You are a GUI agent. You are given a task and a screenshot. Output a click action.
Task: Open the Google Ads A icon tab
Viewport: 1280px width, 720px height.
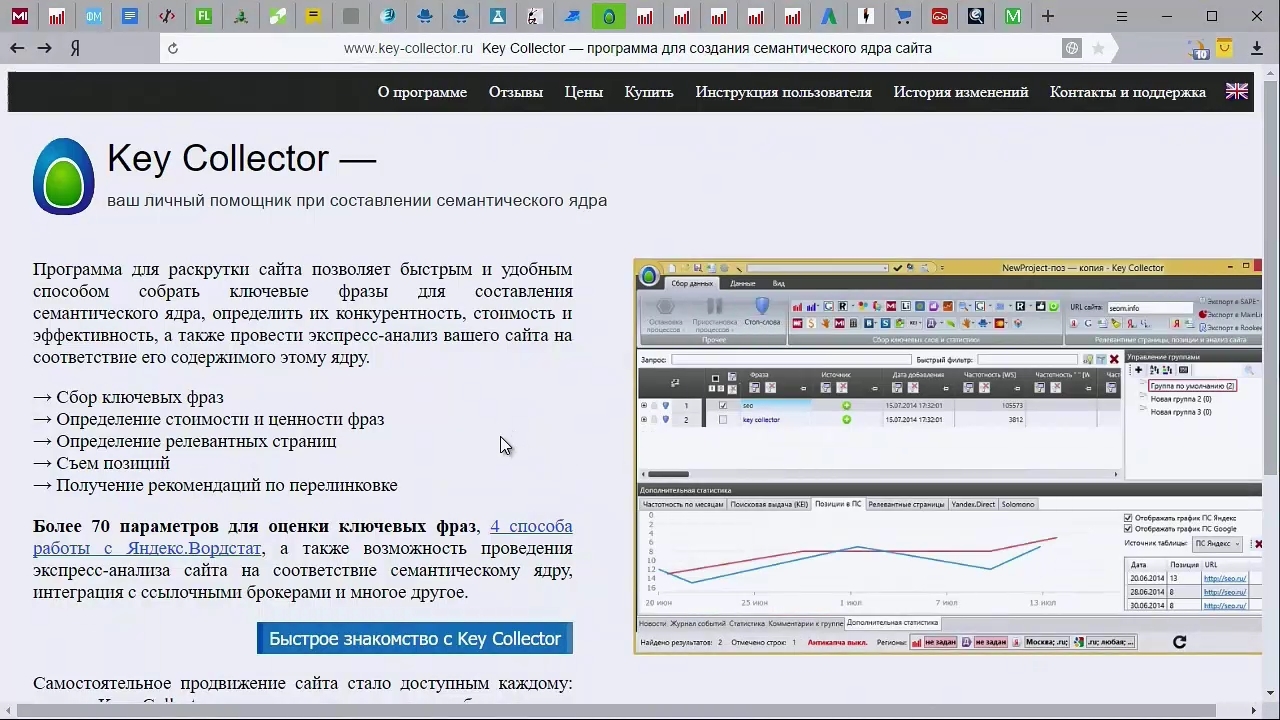point(829,16)
